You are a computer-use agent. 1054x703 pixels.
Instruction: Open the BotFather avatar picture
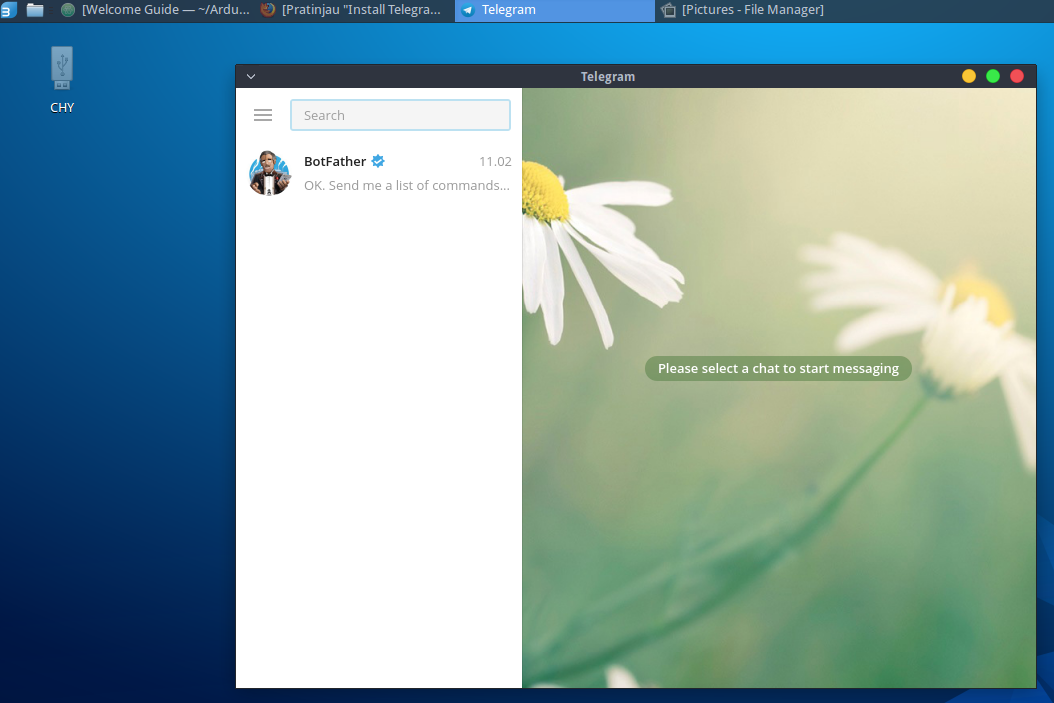(x=270, y=173)
